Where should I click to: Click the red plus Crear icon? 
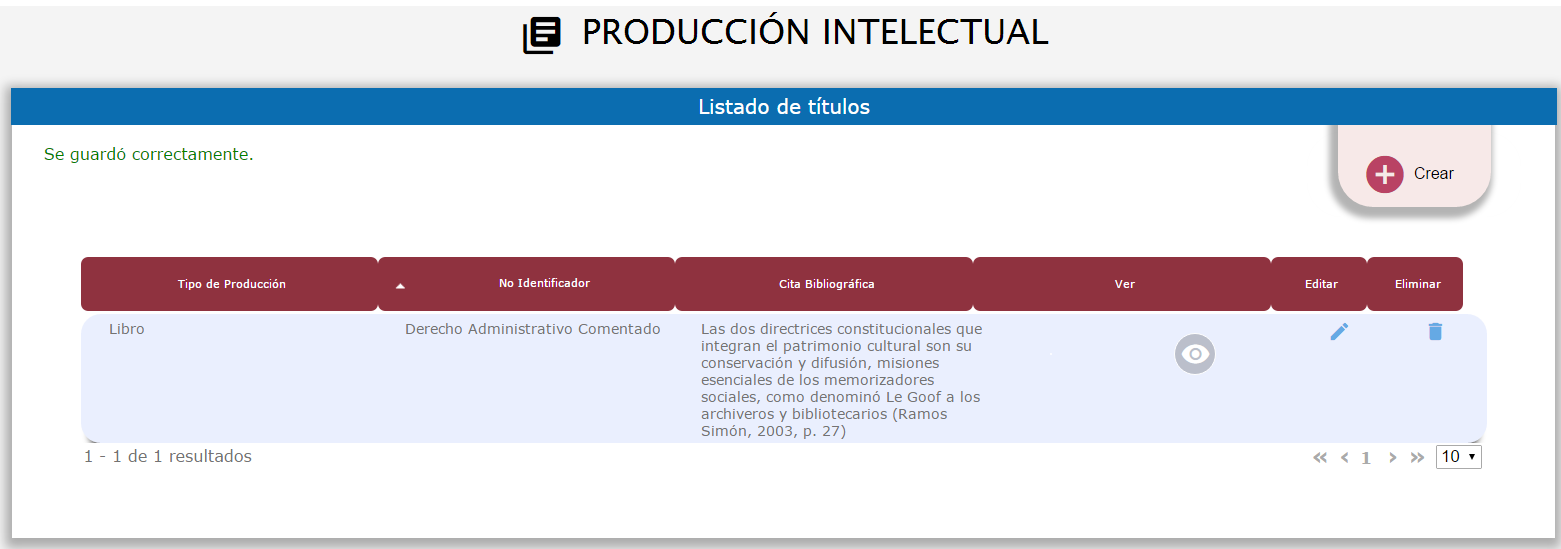pos(1384,174)
